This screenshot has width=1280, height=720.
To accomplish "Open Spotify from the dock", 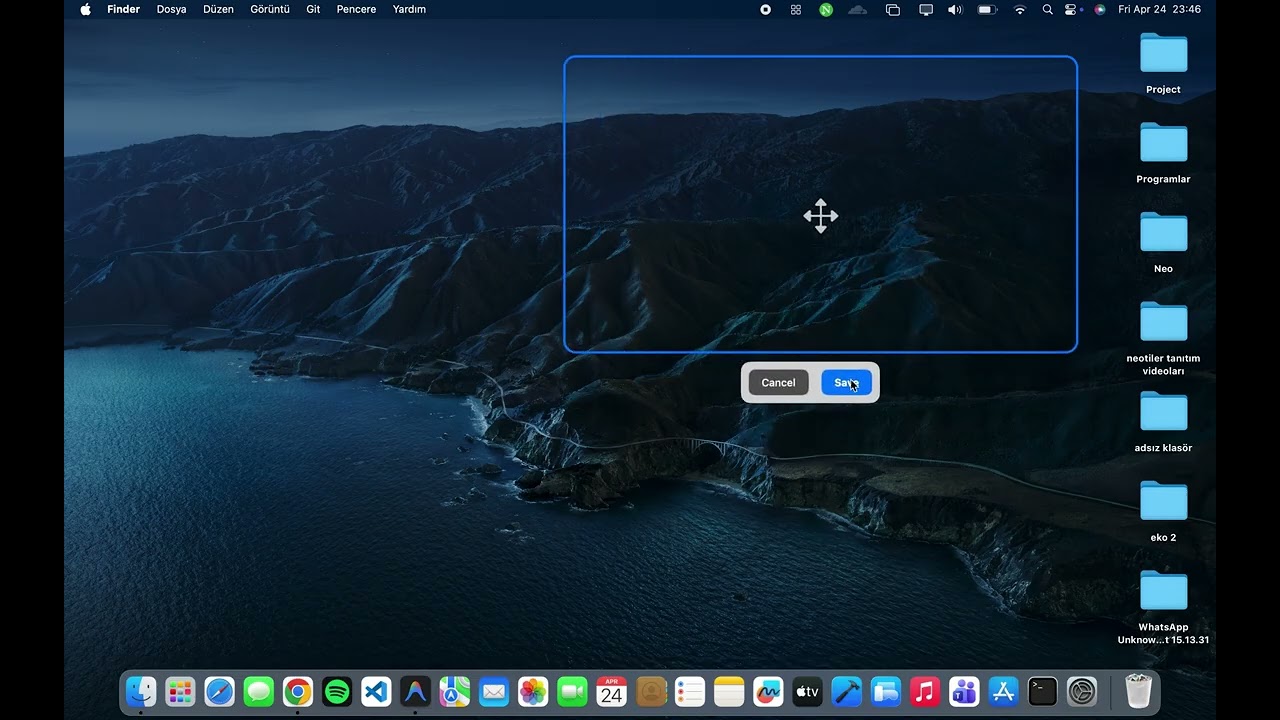I will point(337,691).
